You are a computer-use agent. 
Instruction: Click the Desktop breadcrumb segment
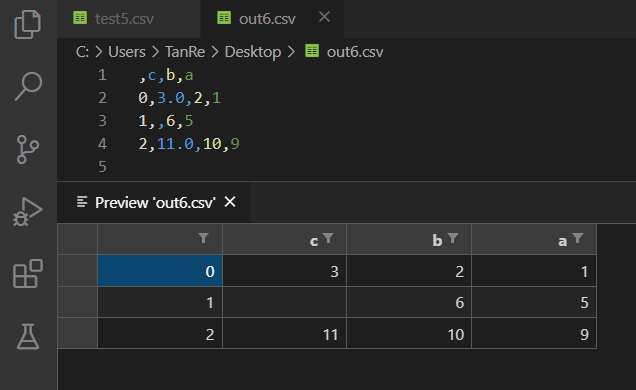click(253, 52)
